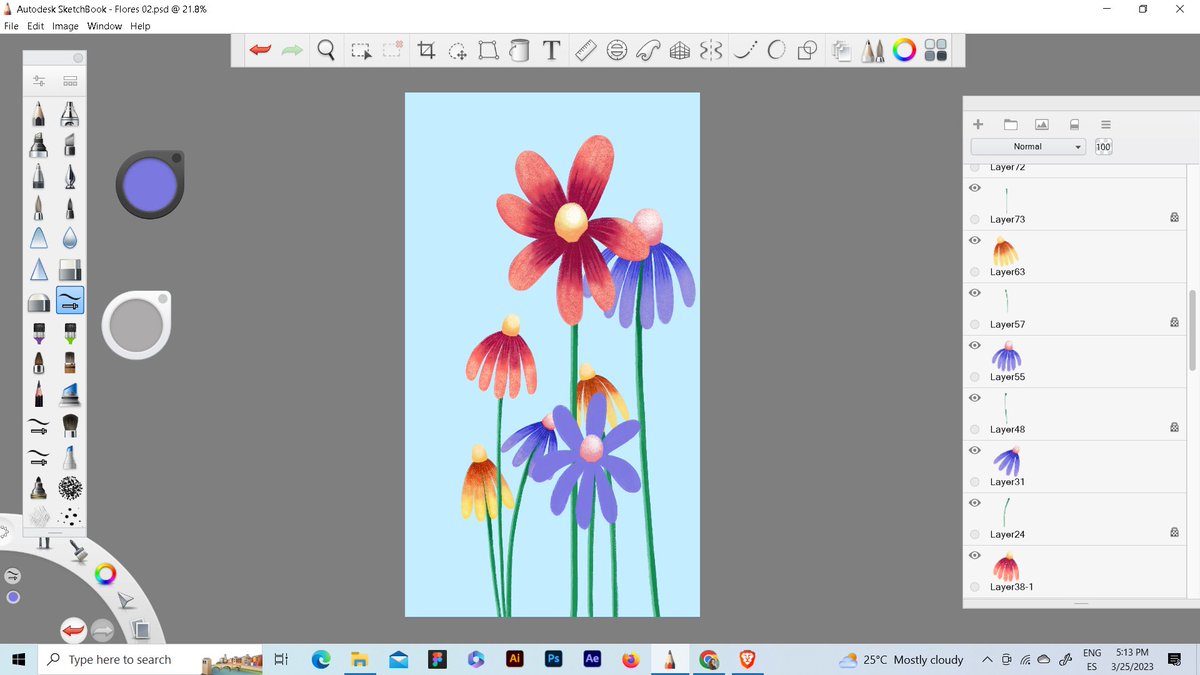Image resolution: width=1200 pixels, height=675 pixels.
Task: Open the Help menu
Action: pos(140,26)
